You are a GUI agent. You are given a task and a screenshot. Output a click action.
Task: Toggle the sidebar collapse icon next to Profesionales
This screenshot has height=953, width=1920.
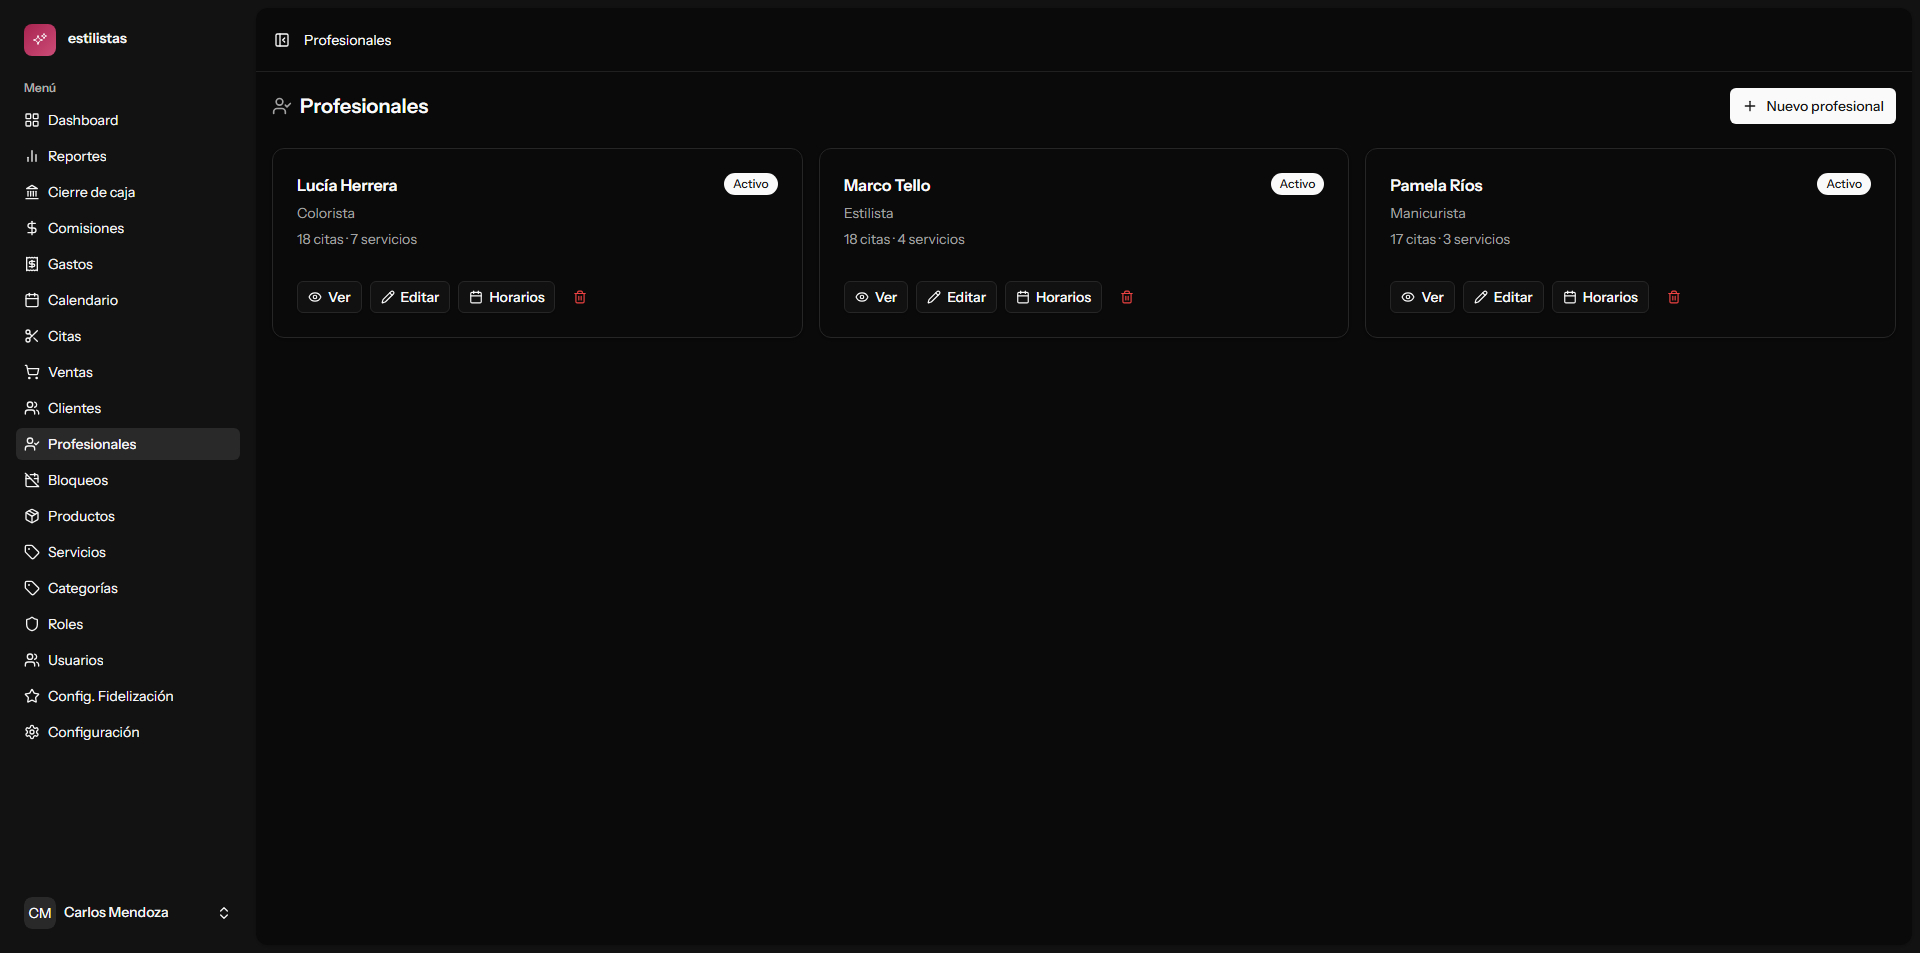tap(281, 40)
